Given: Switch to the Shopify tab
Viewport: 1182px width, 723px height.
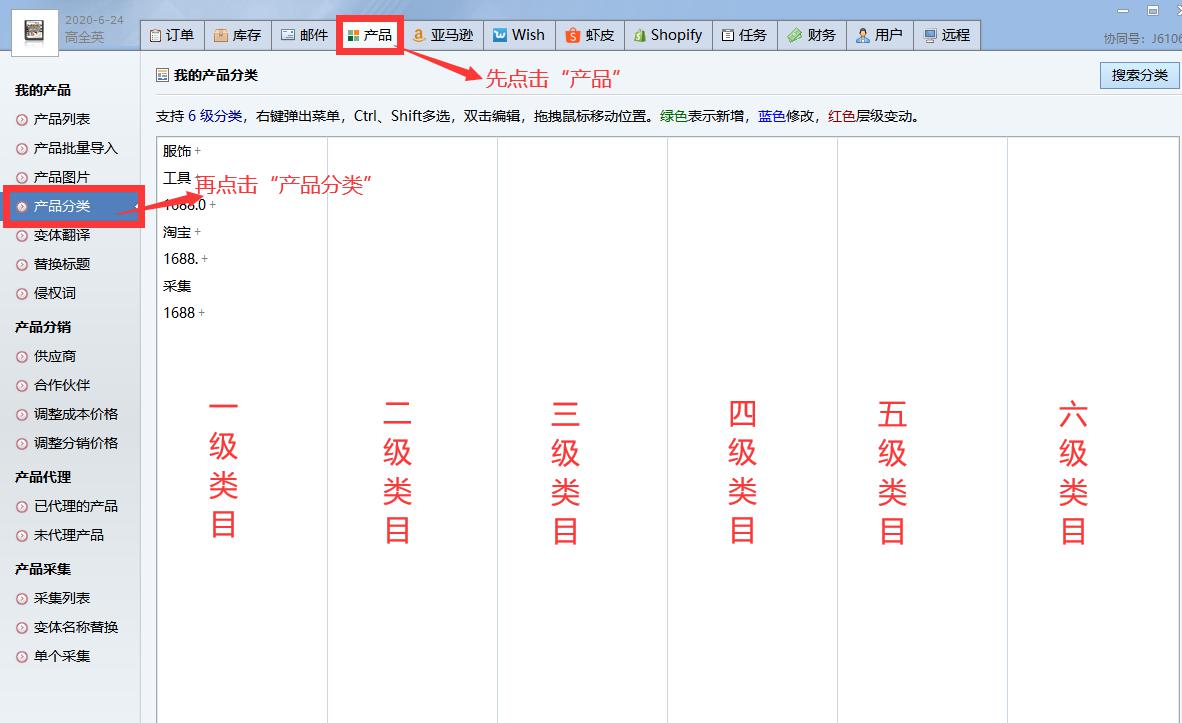Looking at the screenshot, I should point(667,35).
